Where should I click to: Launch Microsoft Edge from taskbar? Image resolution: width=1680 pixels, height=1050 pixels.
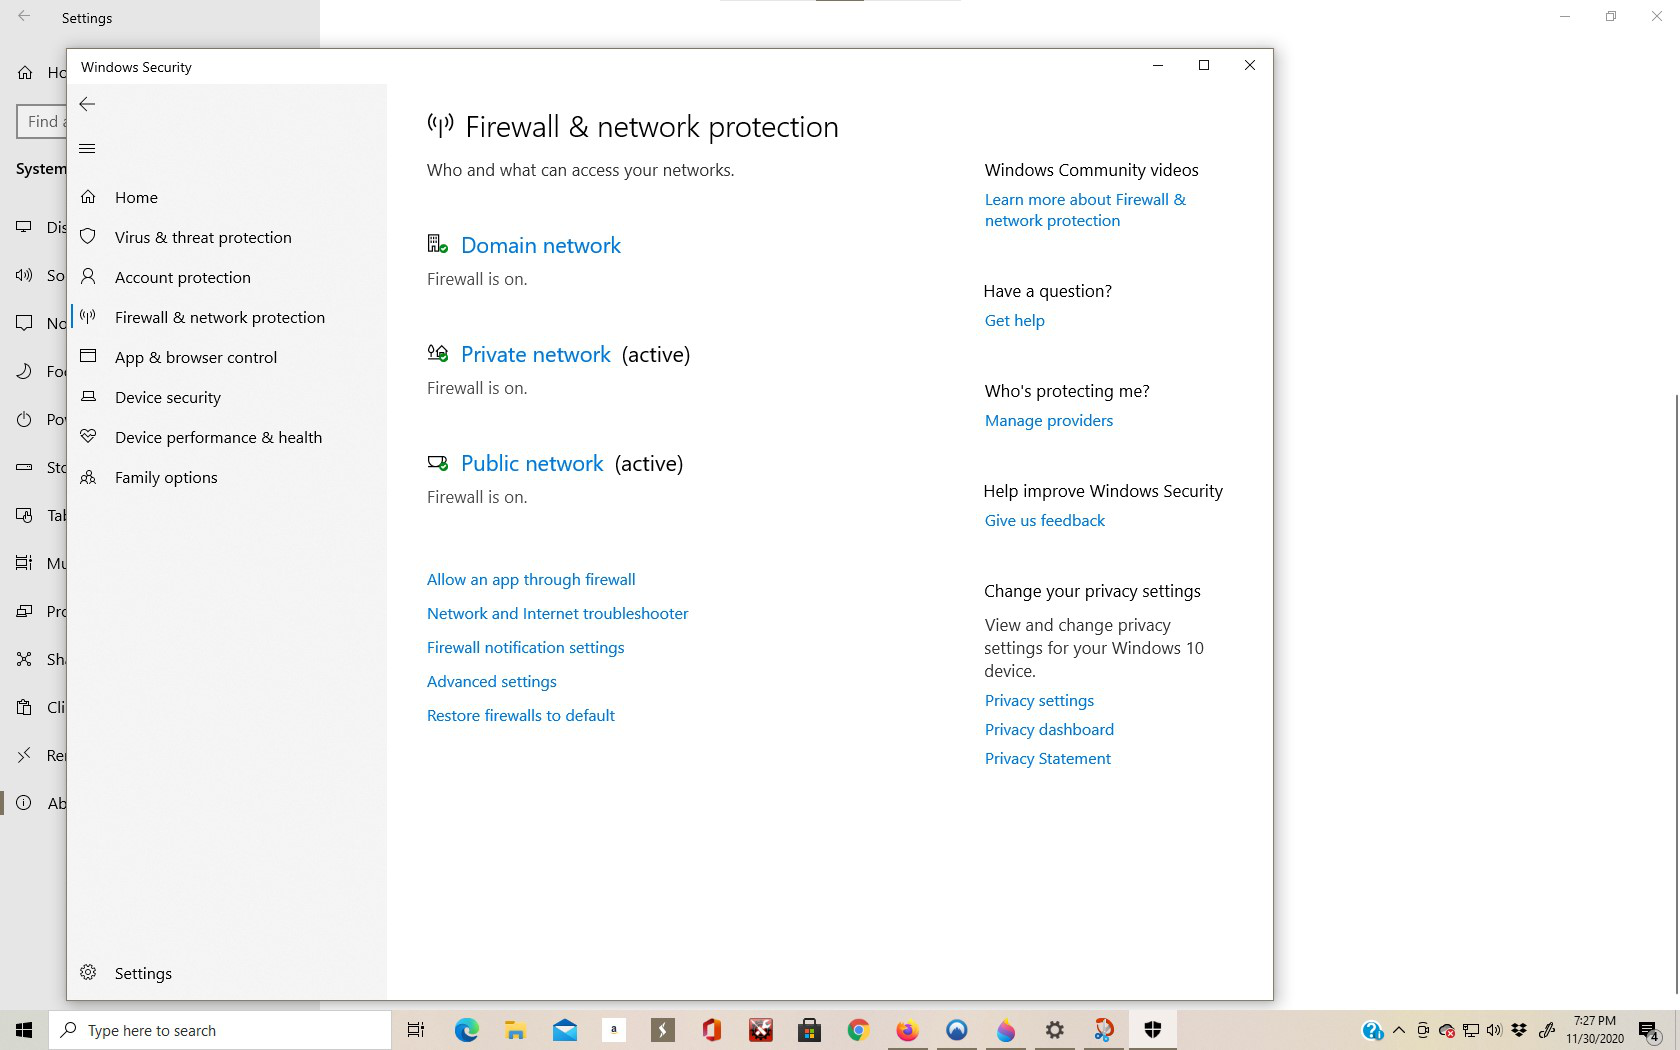click(467, 1030)
